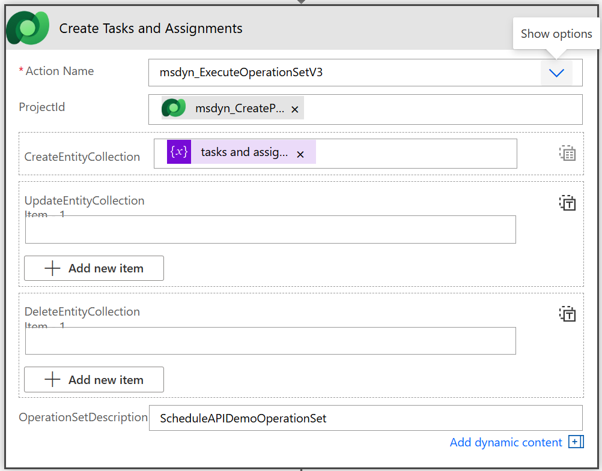602x471 pixels.
Task: Click the DeleteEntityCollection item 1 input
Action: (270, 341)
